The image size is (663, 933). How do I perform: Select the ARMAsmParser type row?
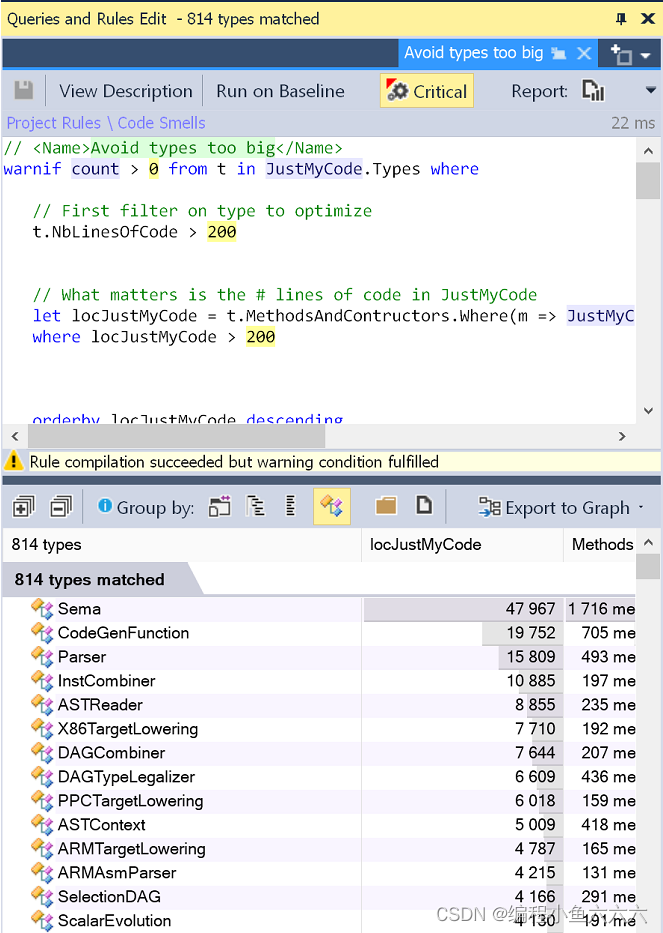click(x=319, y=873)
